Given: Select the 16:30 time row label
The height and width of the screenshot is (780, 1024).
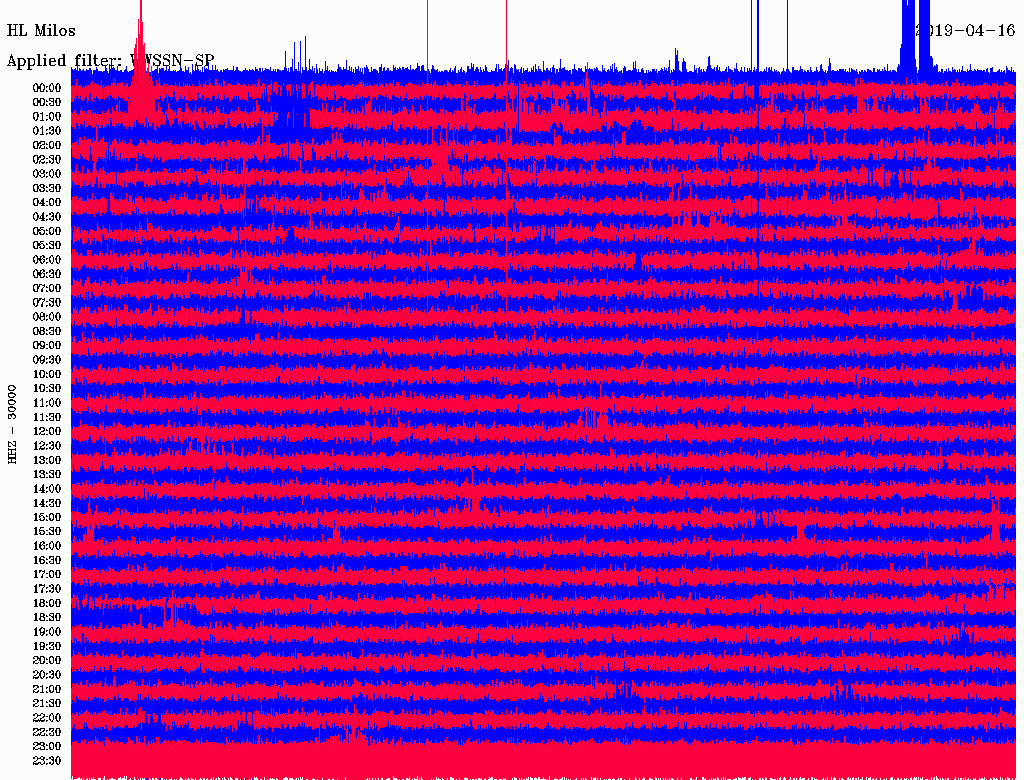Looking at the screenshot, I should pyautogui.click(x=47, y=560).
